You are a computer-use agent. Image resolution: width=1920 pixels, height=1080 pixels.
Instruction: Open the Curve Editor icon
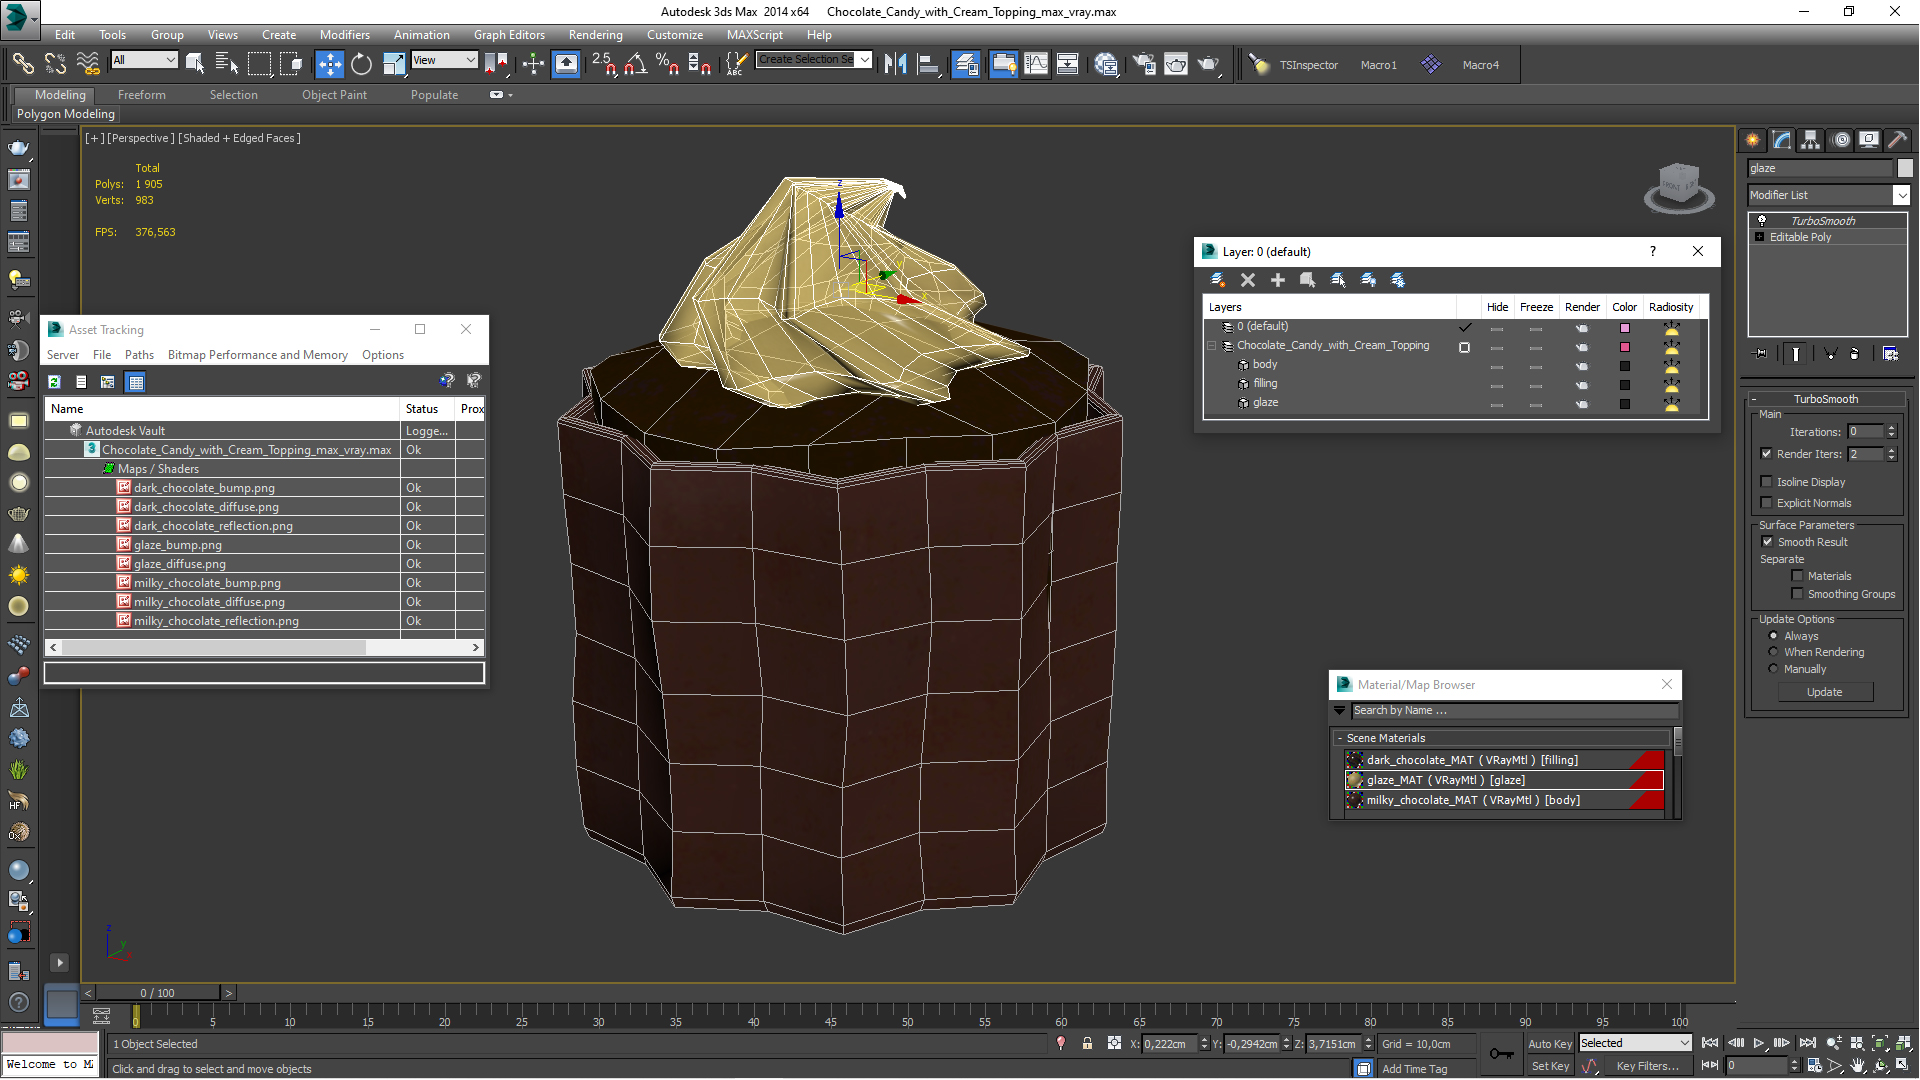(1036, 64)
